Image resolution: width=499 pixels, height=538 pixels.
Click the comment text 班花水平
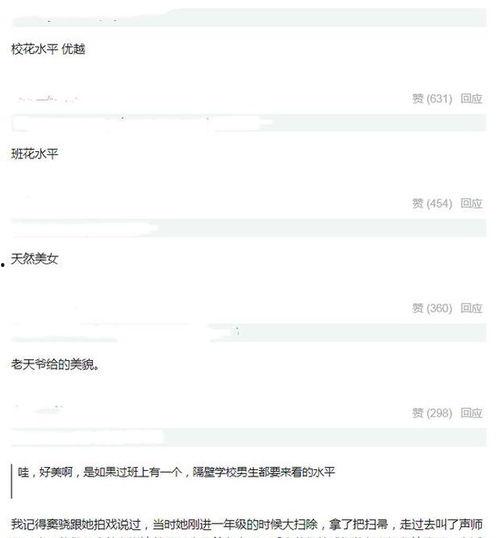34,154
